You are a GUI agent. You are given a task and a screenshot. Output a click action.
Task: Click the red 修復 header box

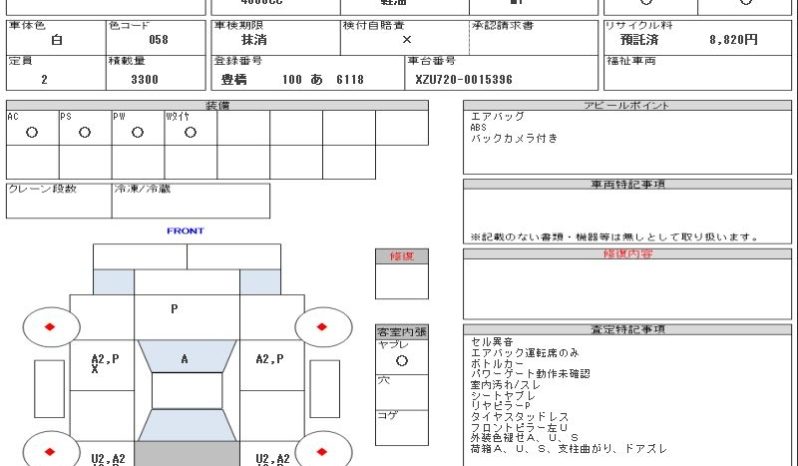pos(402,256)
